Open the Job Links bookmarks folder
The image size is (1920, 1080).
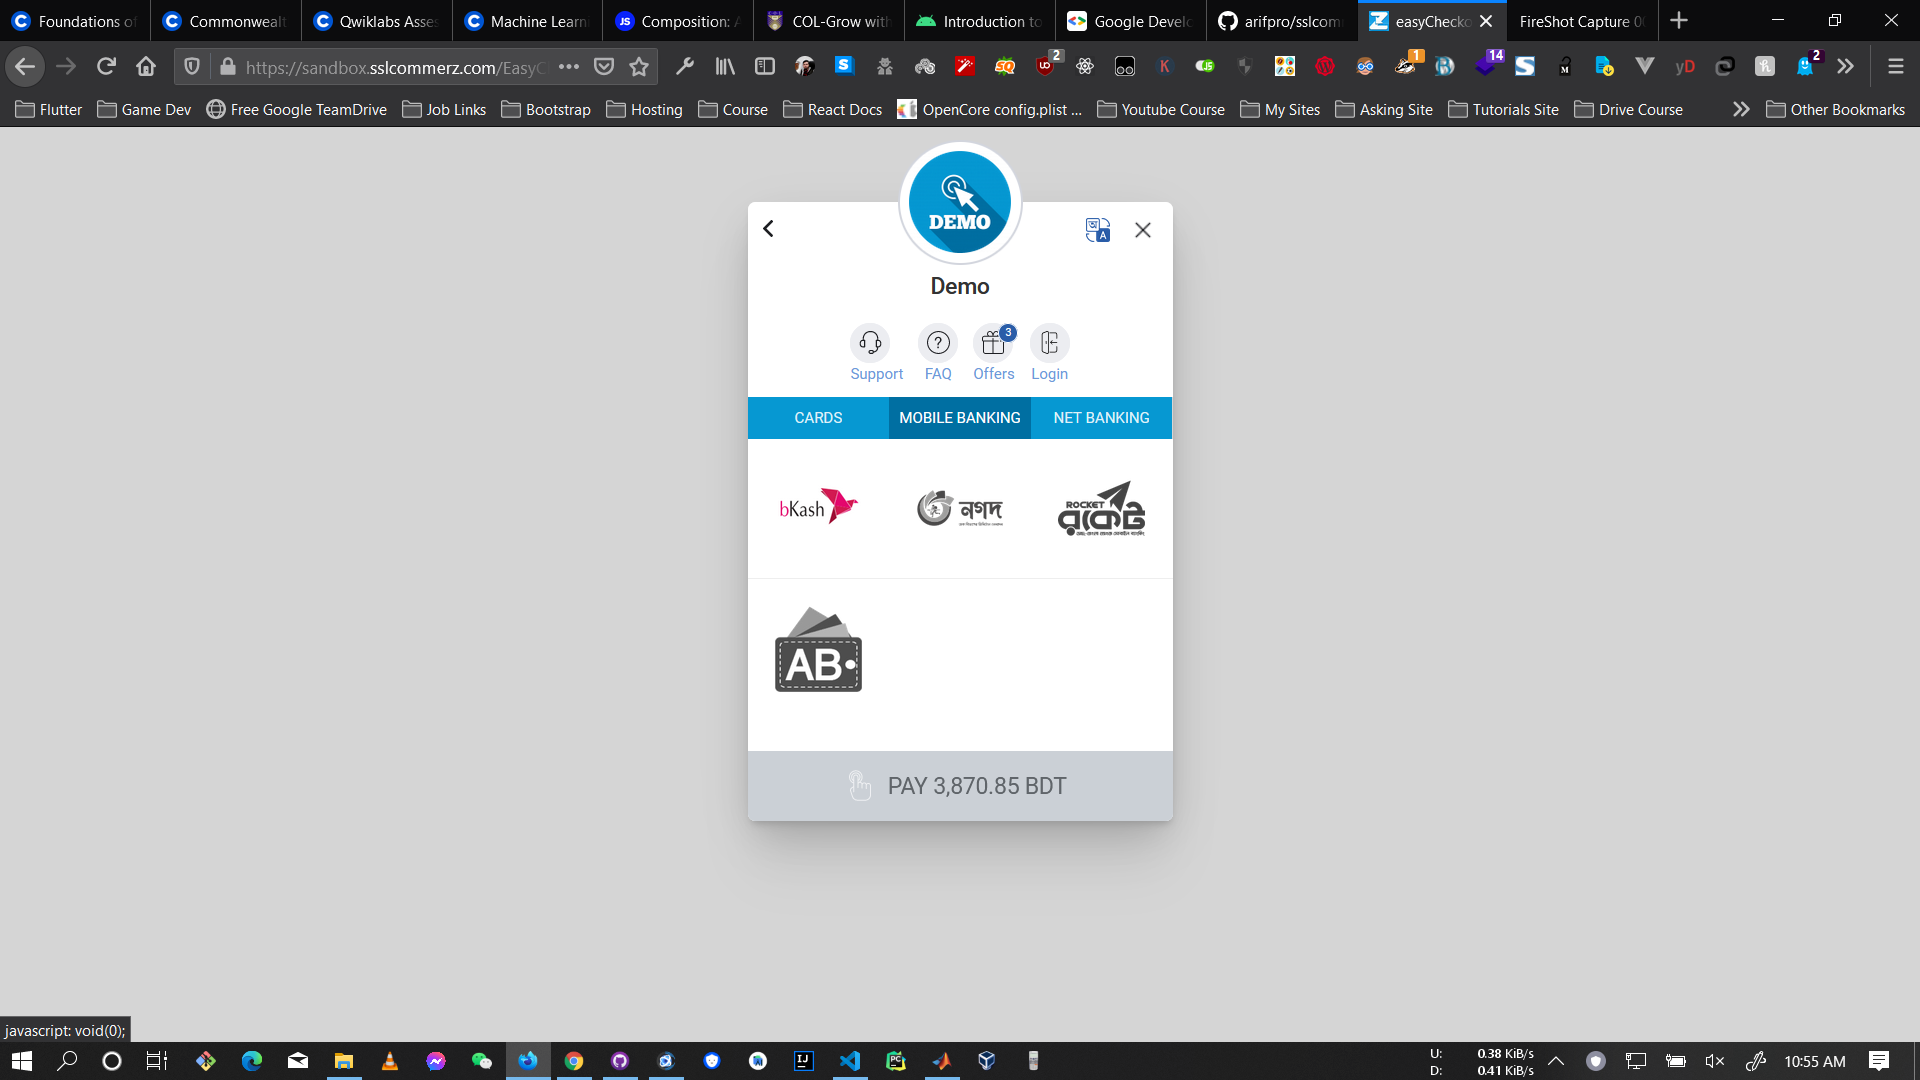click(444, 109)
